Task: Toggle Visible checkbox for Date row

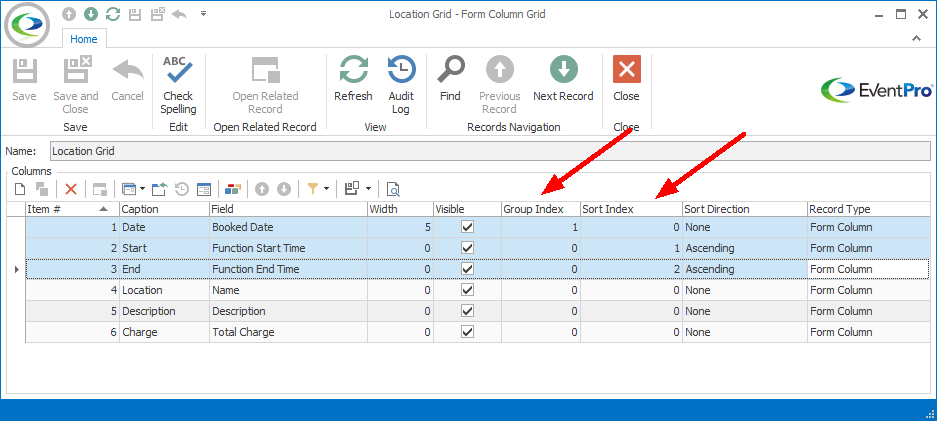Action: 467,228
